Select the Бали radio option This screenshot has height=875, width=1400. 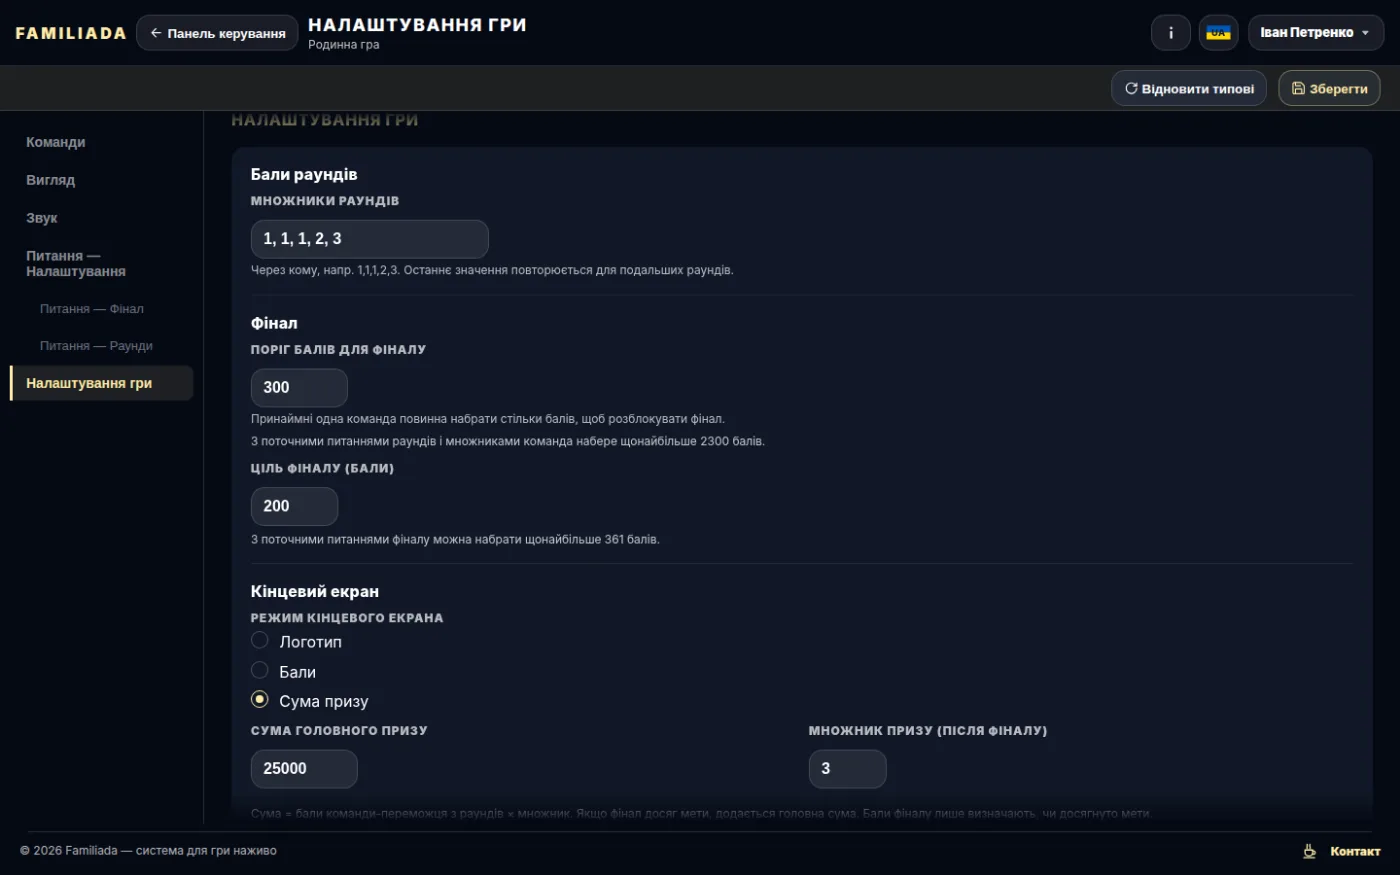(x=260, y=670)
